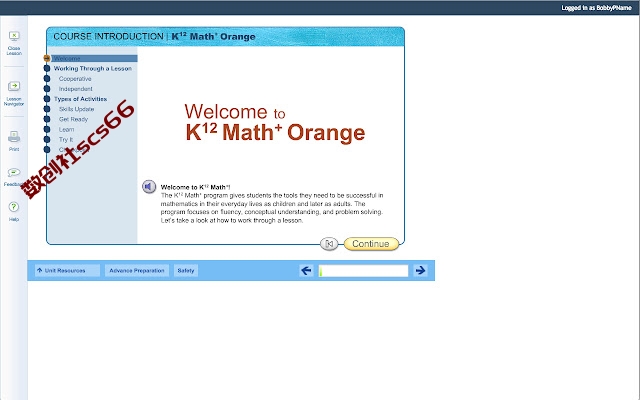Expand Unit Resources
640x400 pixels.
click(67, 271)
